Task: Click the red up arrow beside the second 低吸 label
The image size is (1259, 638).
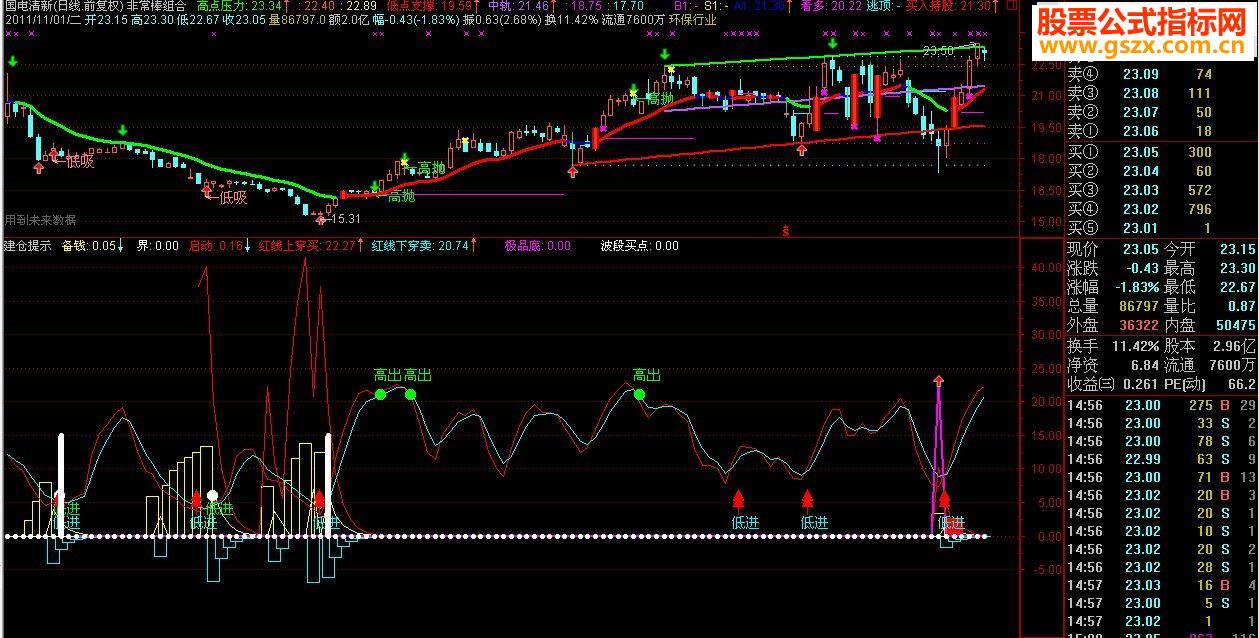Action: tap(207, 189)
